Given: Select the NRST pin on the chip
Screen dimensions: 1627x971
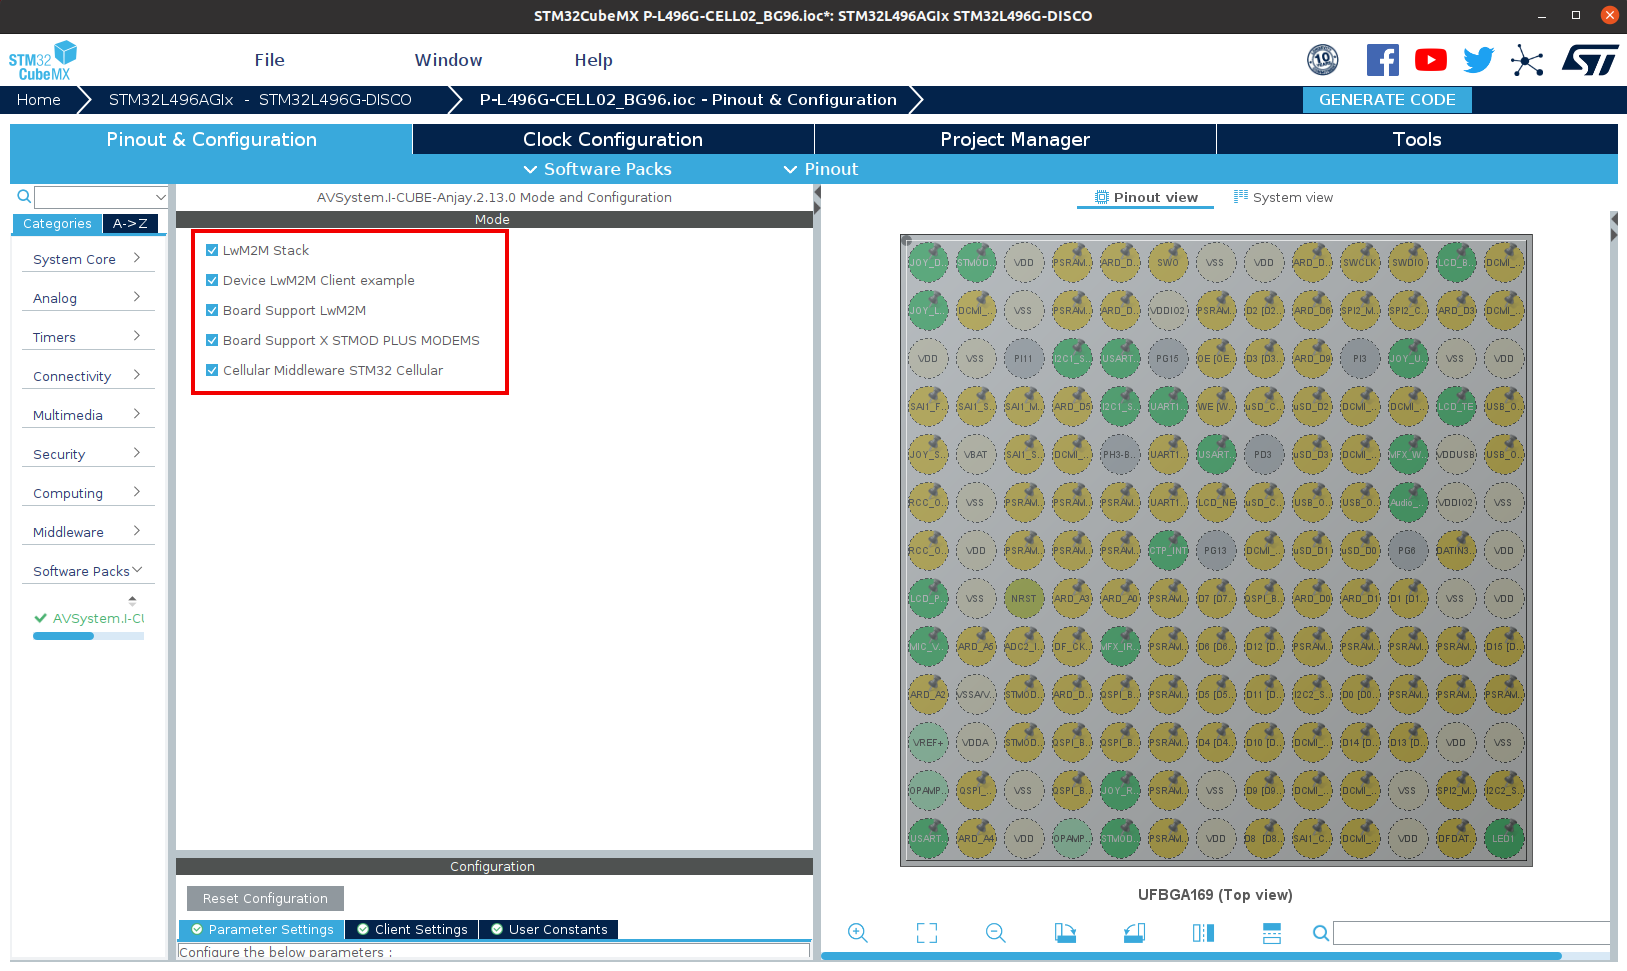Looking at the screenshot, I should [x=1023, y=599].
